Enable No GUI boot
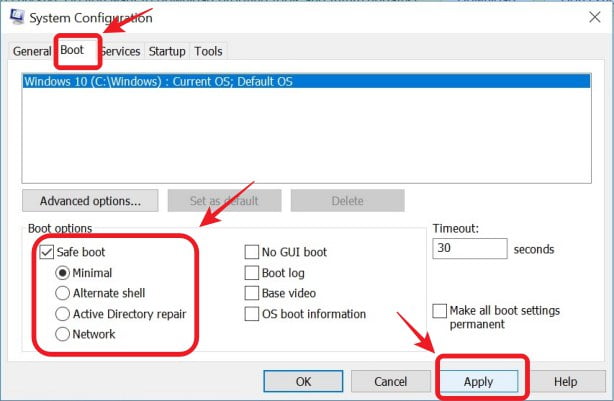 [x=253, y=252]
